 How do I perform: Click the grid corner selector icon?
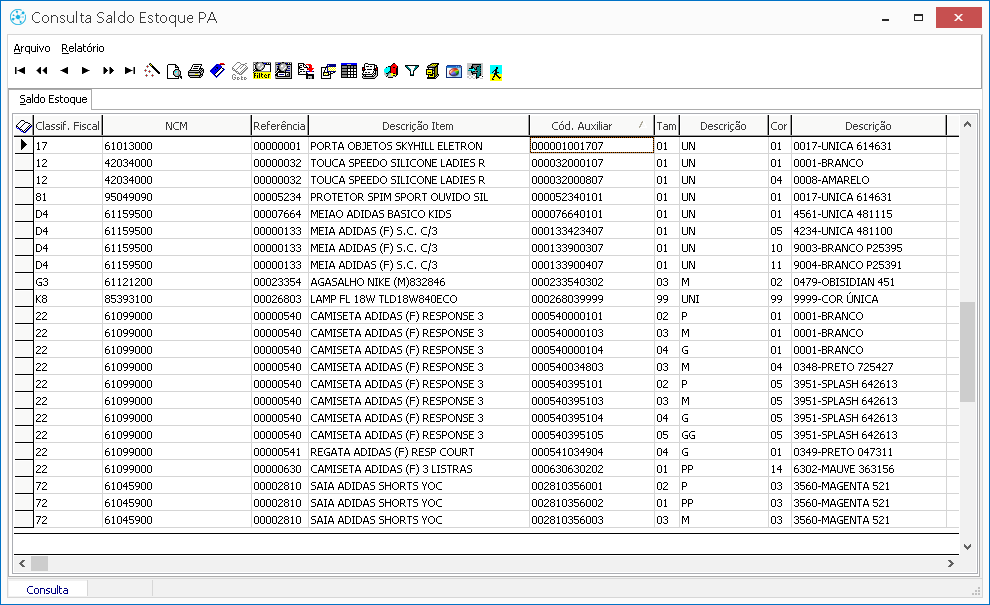23,126
